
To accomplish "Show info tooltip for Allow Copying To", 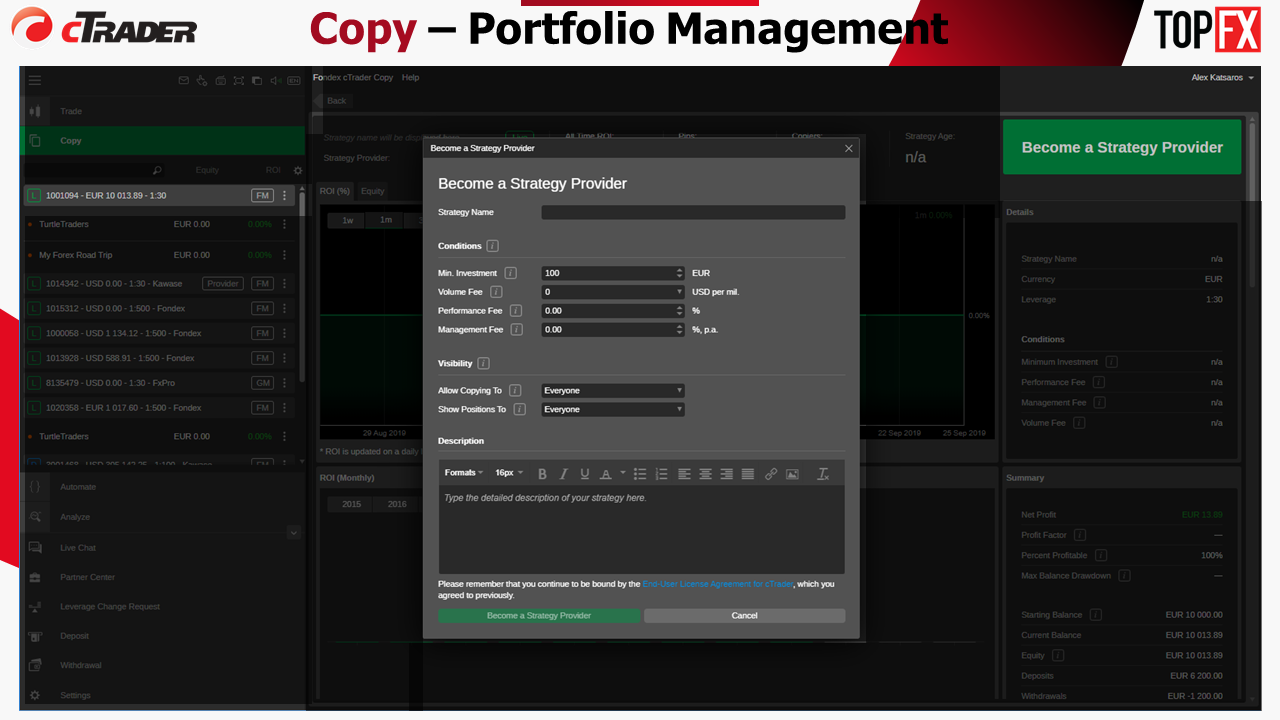I will click(515, 391).
